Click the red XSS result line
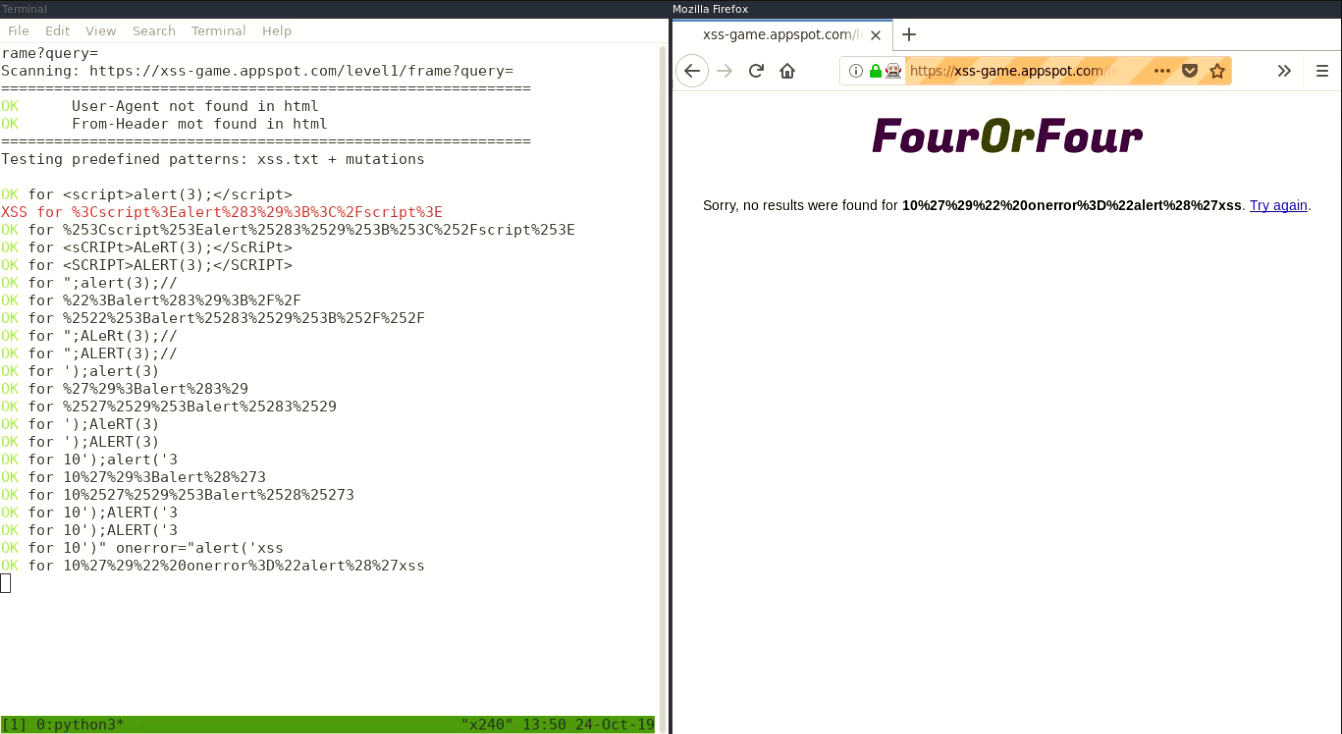Screen dimensions: 1342x734 pyautogui.click(x=222, y=212)
